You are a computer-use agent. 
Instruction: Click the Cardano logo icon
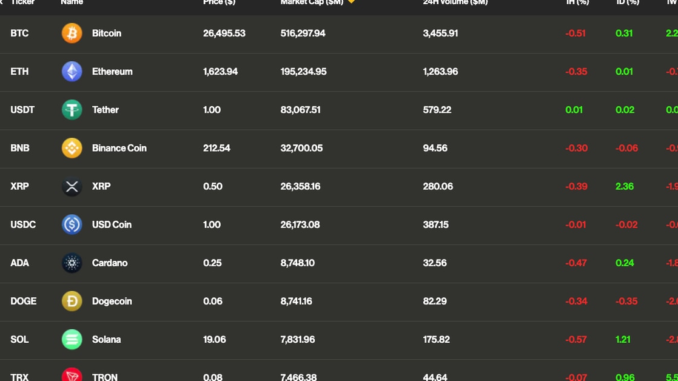[72, 263]
